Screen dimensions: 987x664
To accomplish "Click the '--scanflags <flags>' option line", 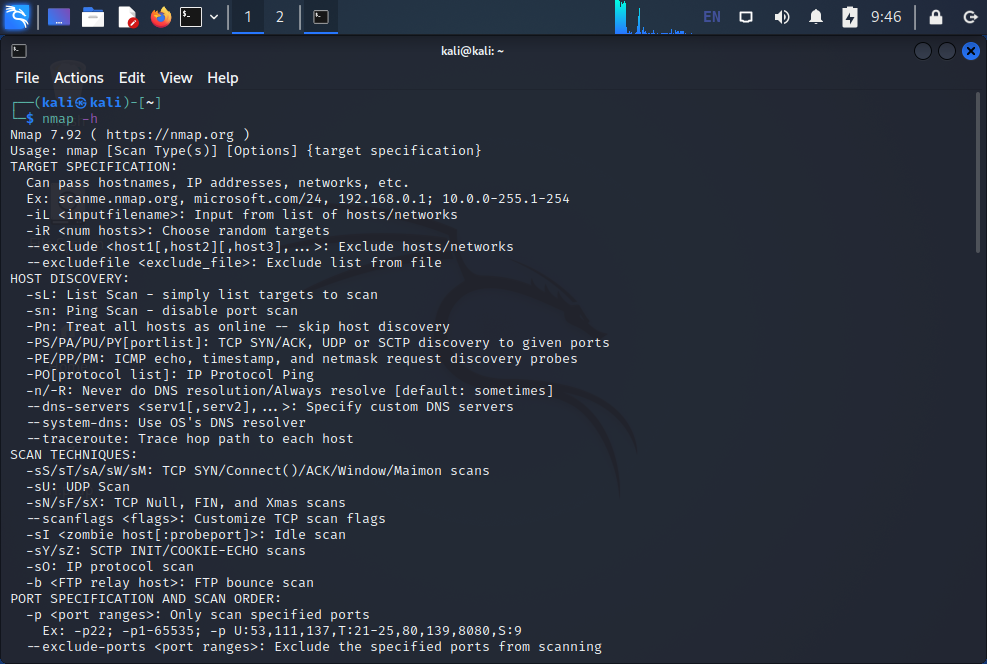I will tap(206, 519).
